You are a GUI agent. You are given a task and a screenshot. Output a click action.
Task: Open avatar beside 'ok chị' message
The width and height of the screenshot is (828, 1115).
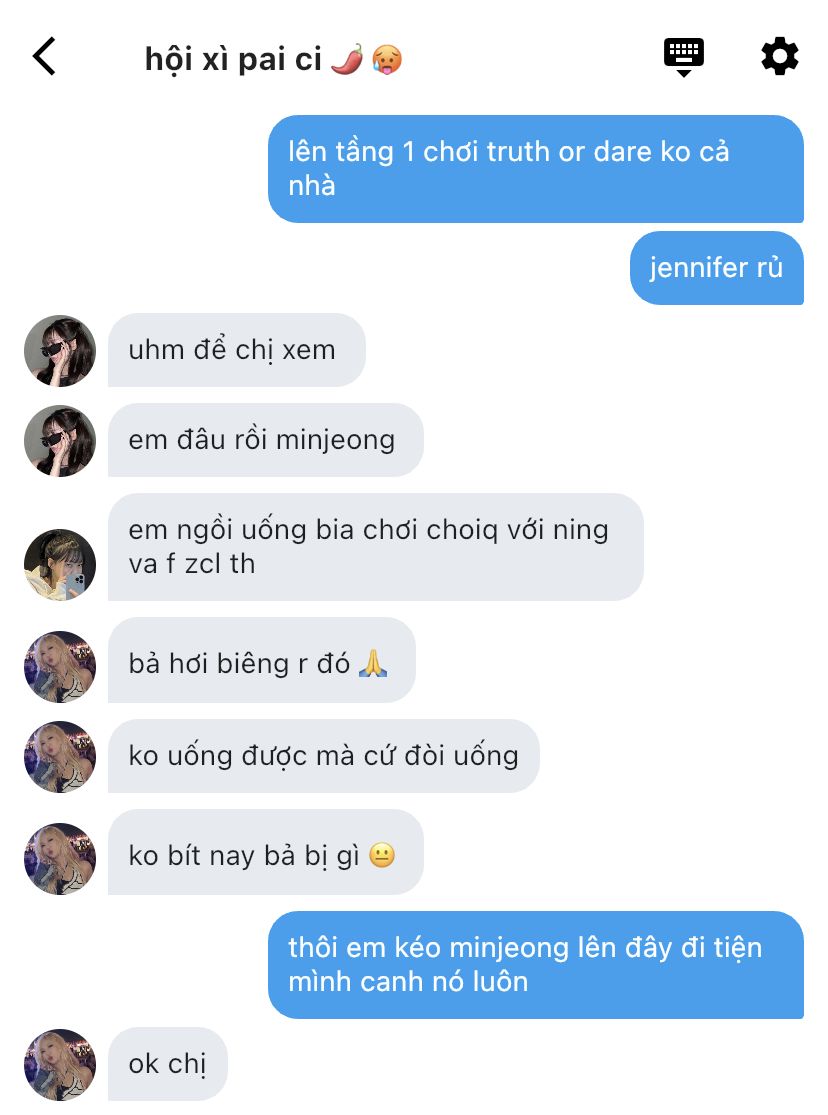[60, 1065]
